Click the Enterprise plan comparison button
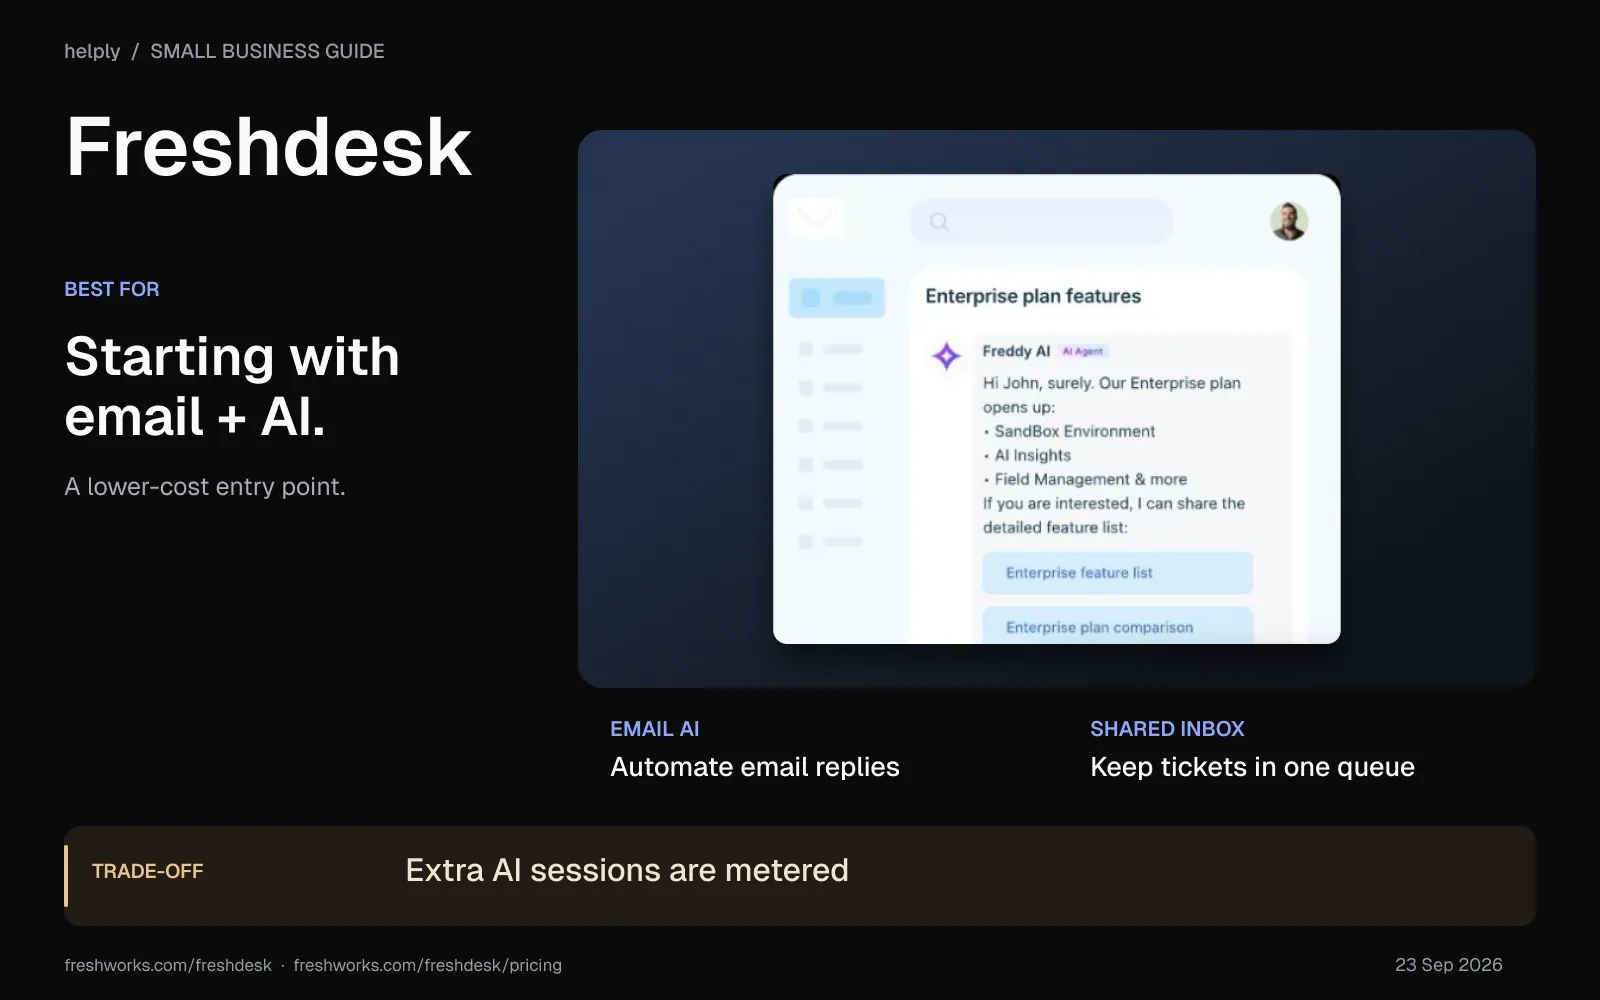Viewport: 1600px width, 1000px height. point(1117,625)
